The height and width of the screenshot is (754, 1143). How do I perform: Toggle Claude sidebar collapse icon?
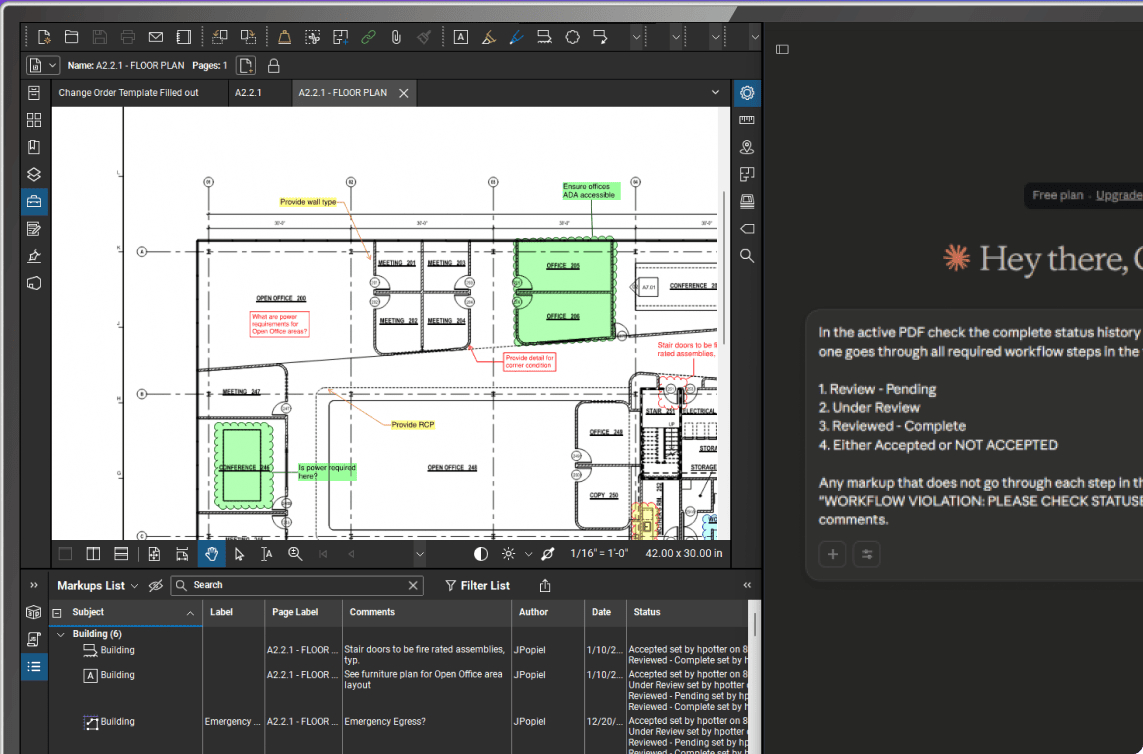[782, 50]
